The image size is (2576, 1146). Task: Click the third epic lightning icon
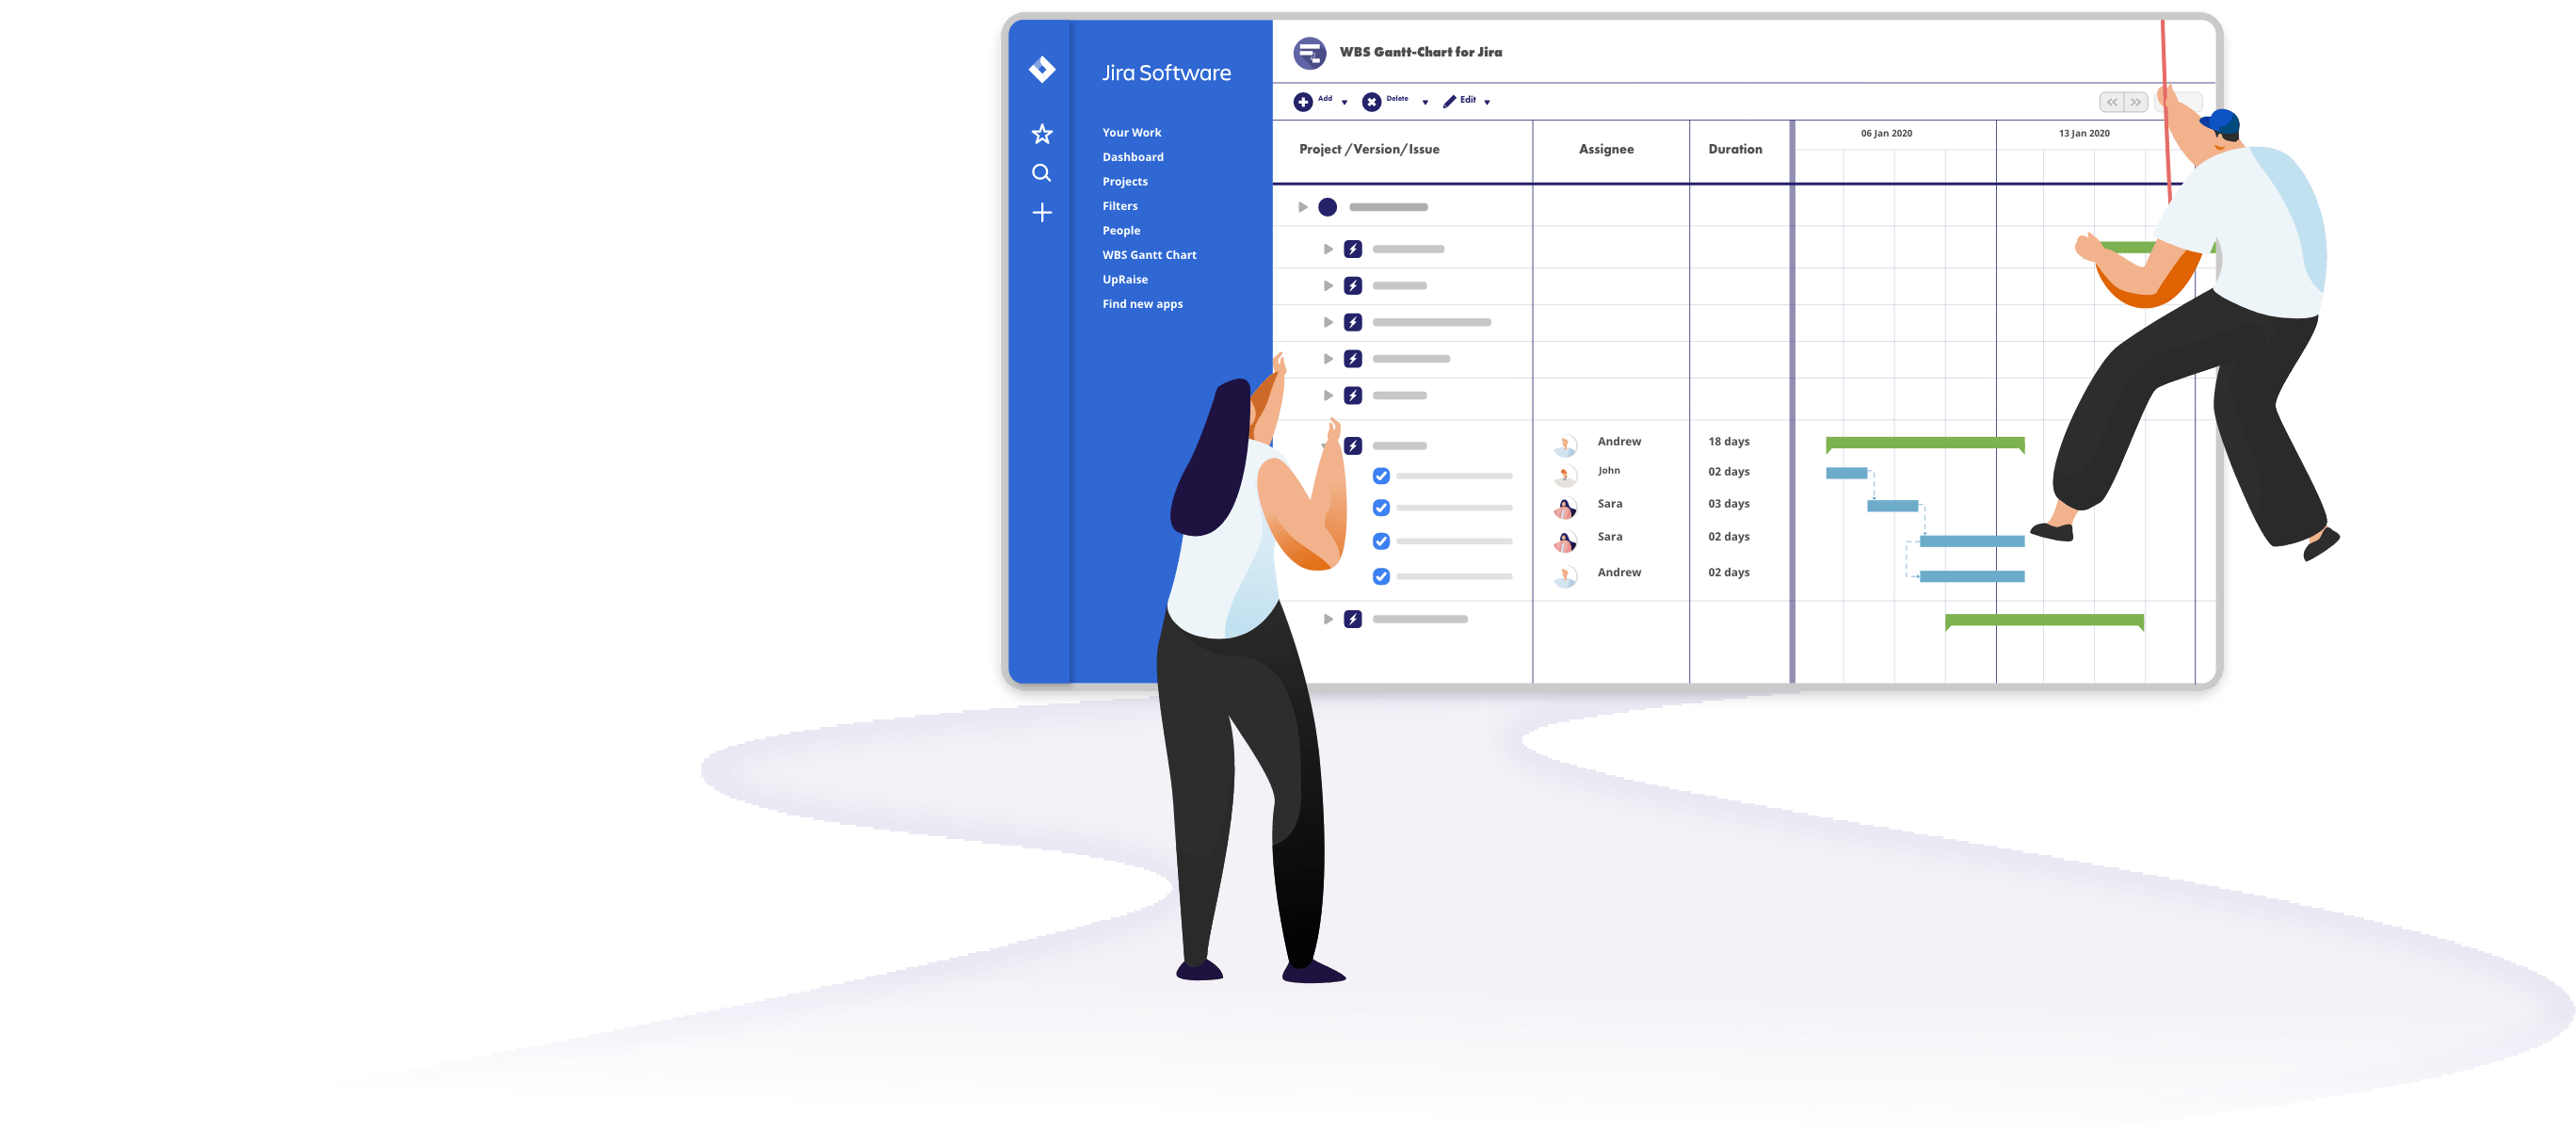[x=1352, y=322]
